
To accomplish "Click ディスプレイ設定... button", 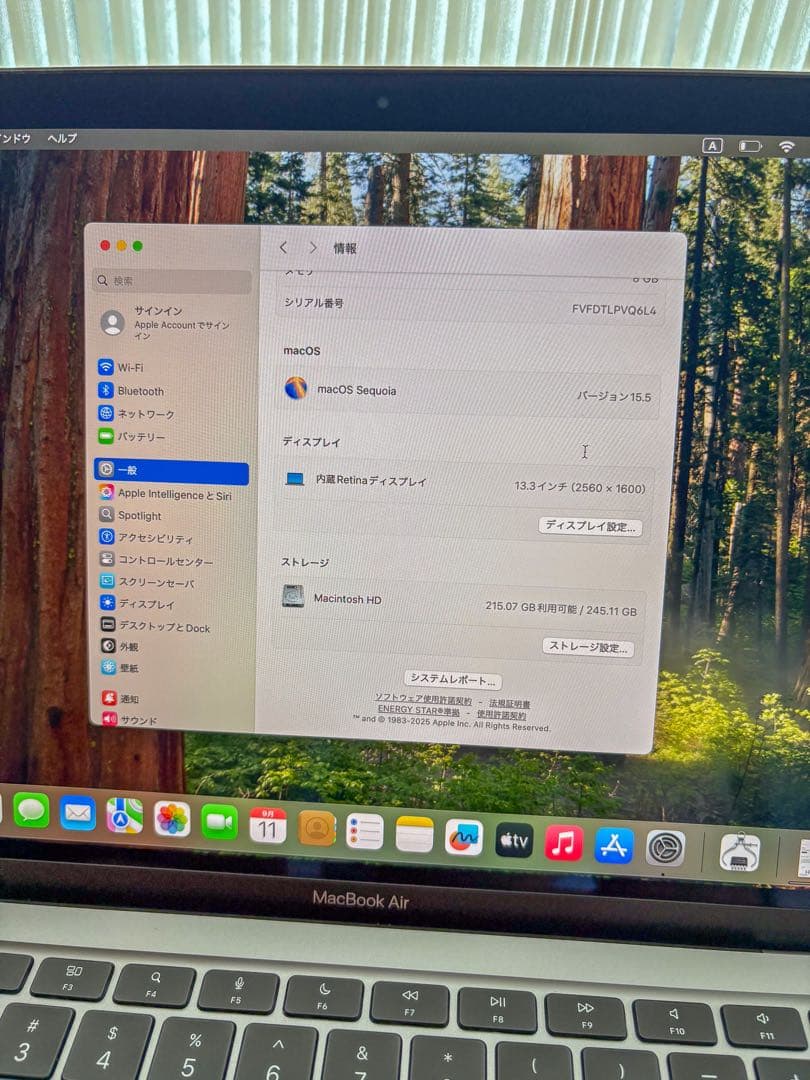I will [x=590, y=526].
